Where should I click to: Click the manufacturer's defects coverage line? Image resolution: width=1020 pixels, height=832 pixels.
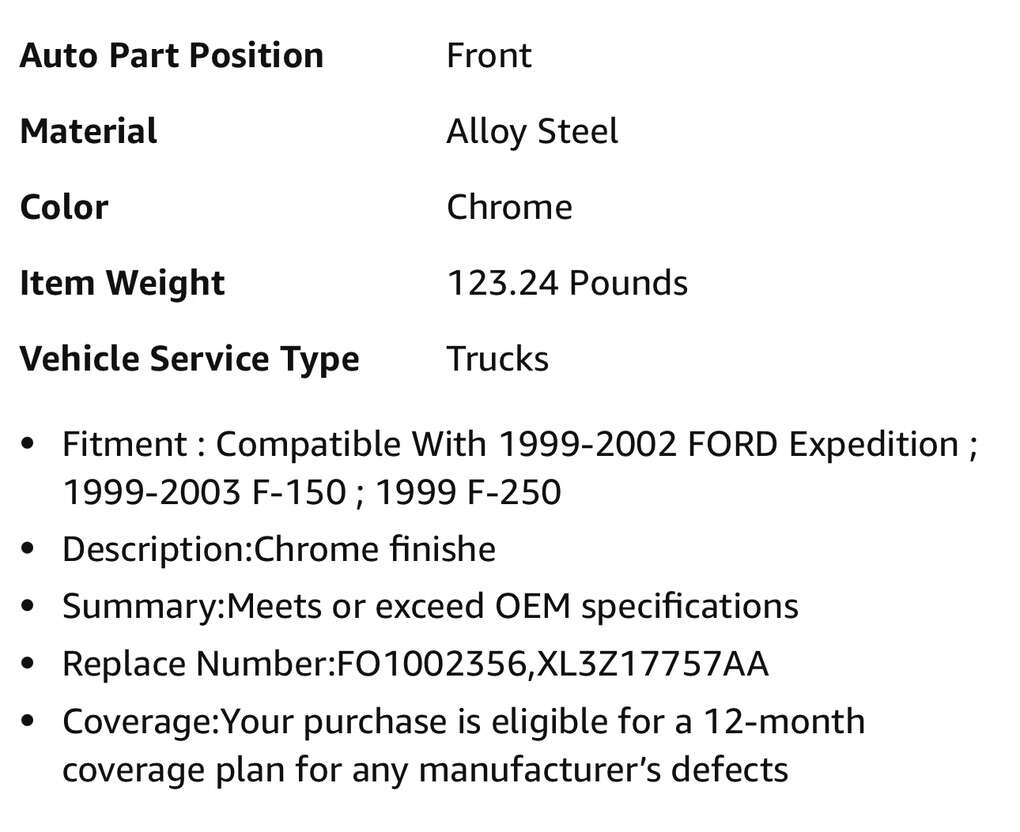425,770
